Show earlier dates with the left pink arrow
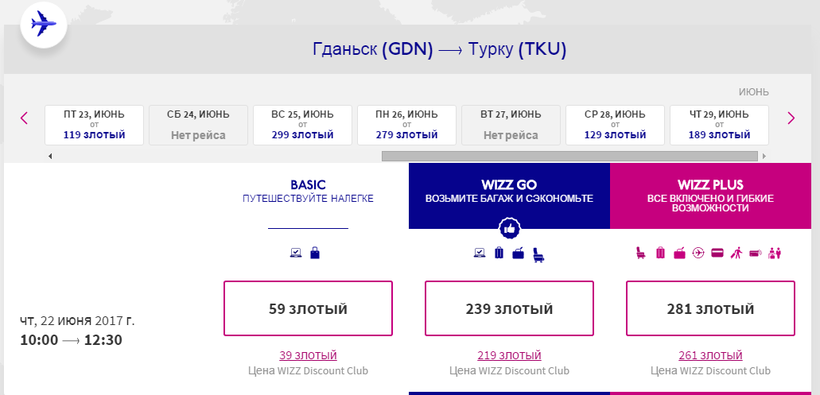820x395 pixels. 24,118
